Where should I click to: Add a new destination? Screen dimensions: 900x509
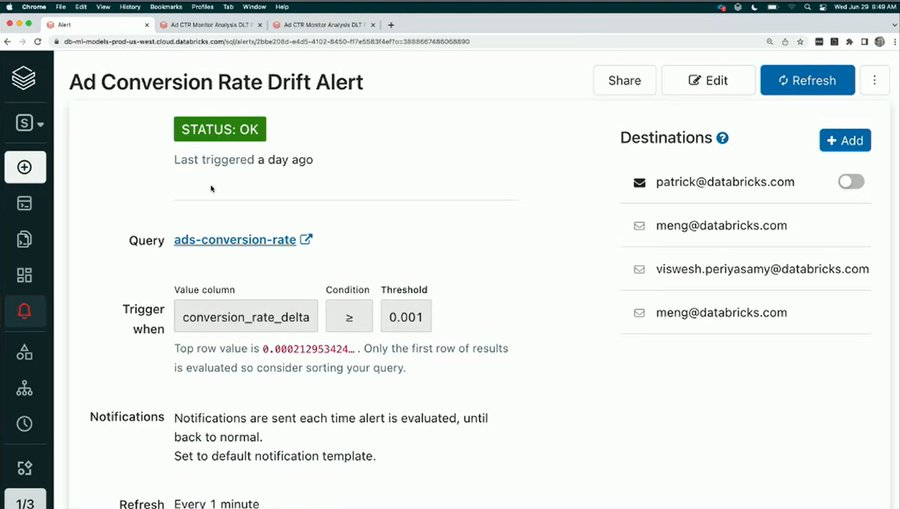tap(845, 141)
